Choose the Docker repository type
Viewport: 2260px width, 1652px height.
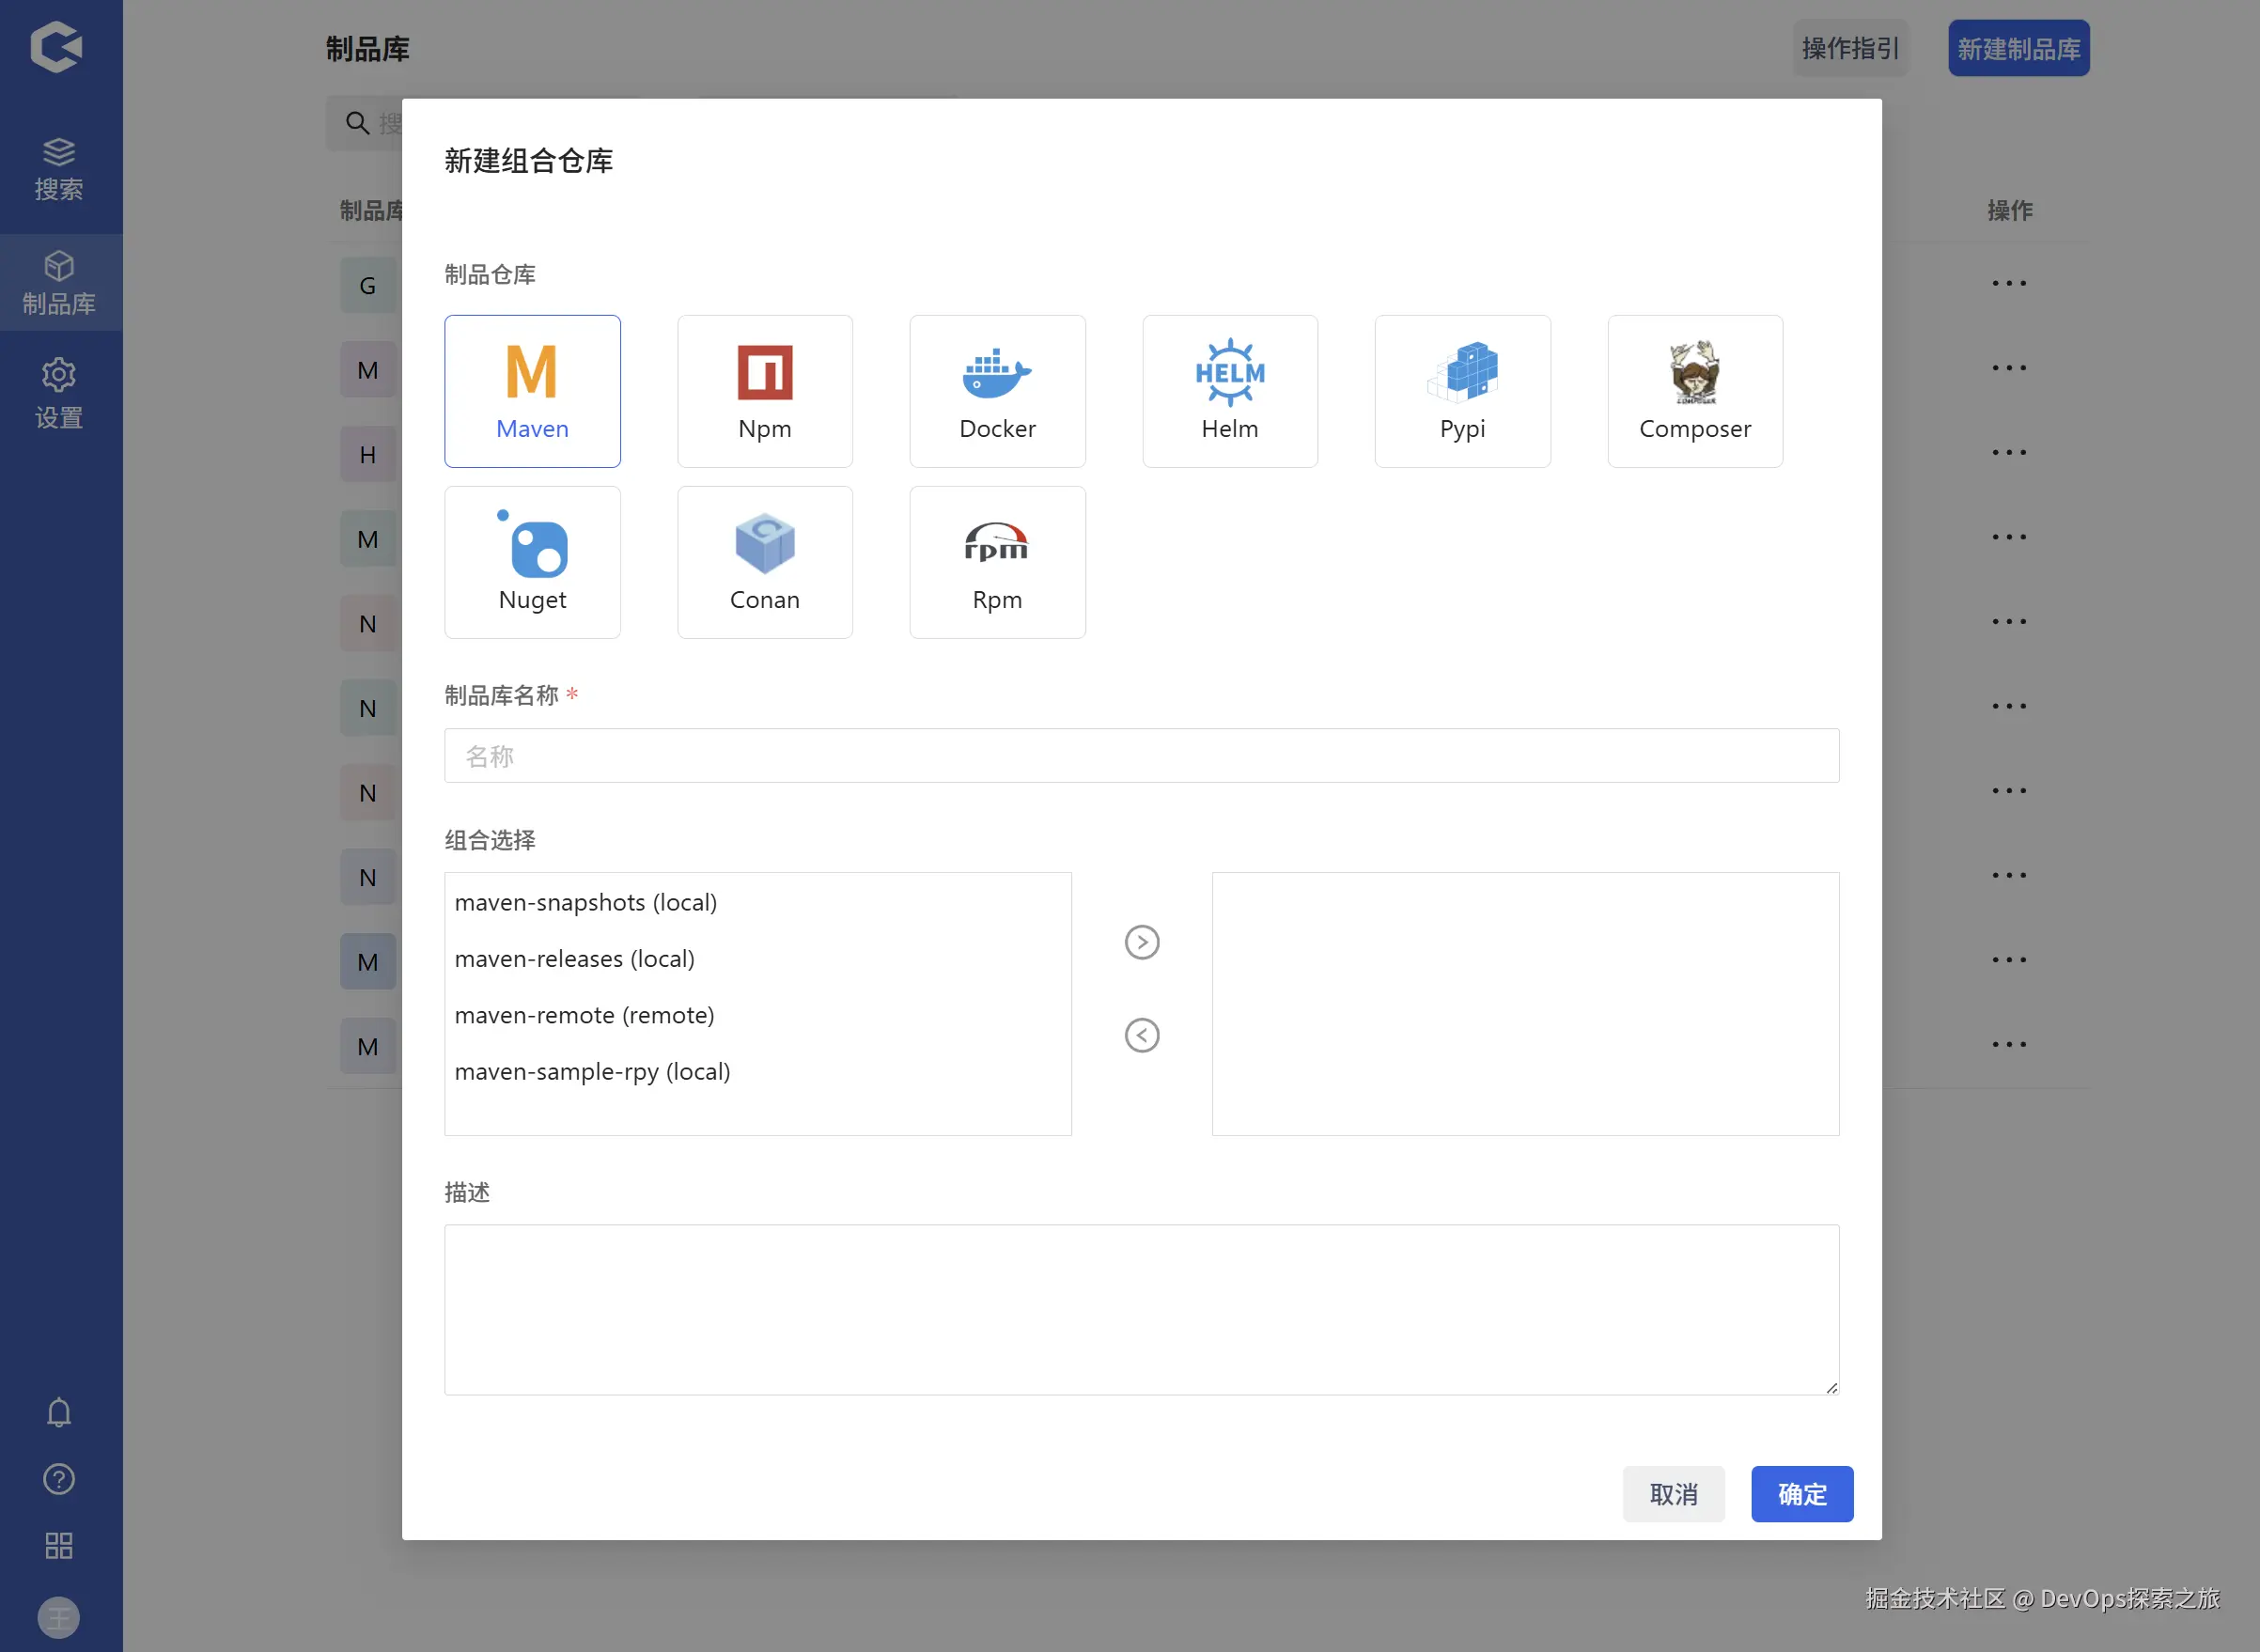pos(997,391)
